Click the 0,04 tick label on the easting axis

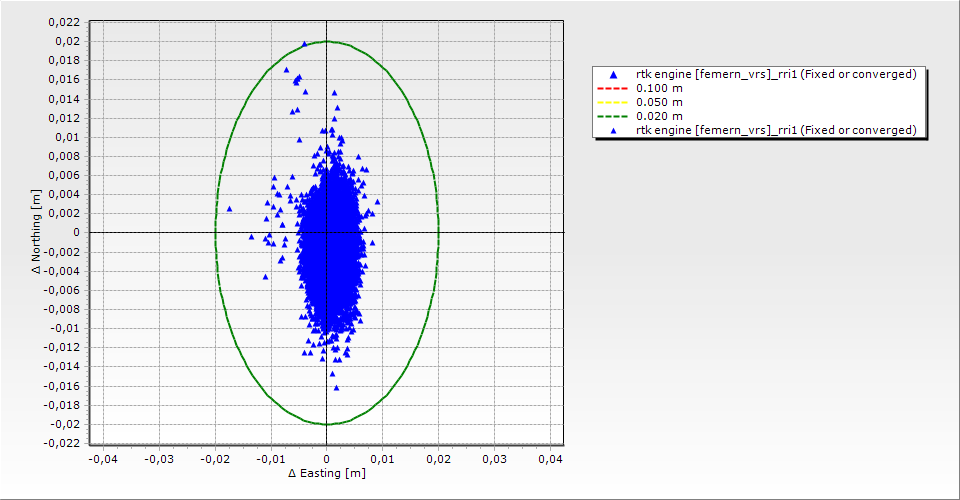click(550, 459)
